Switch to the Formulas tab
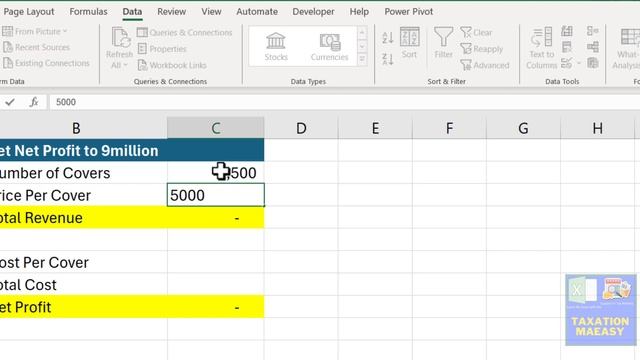Viewport: 640px width, 360px height. pos(88,12)
